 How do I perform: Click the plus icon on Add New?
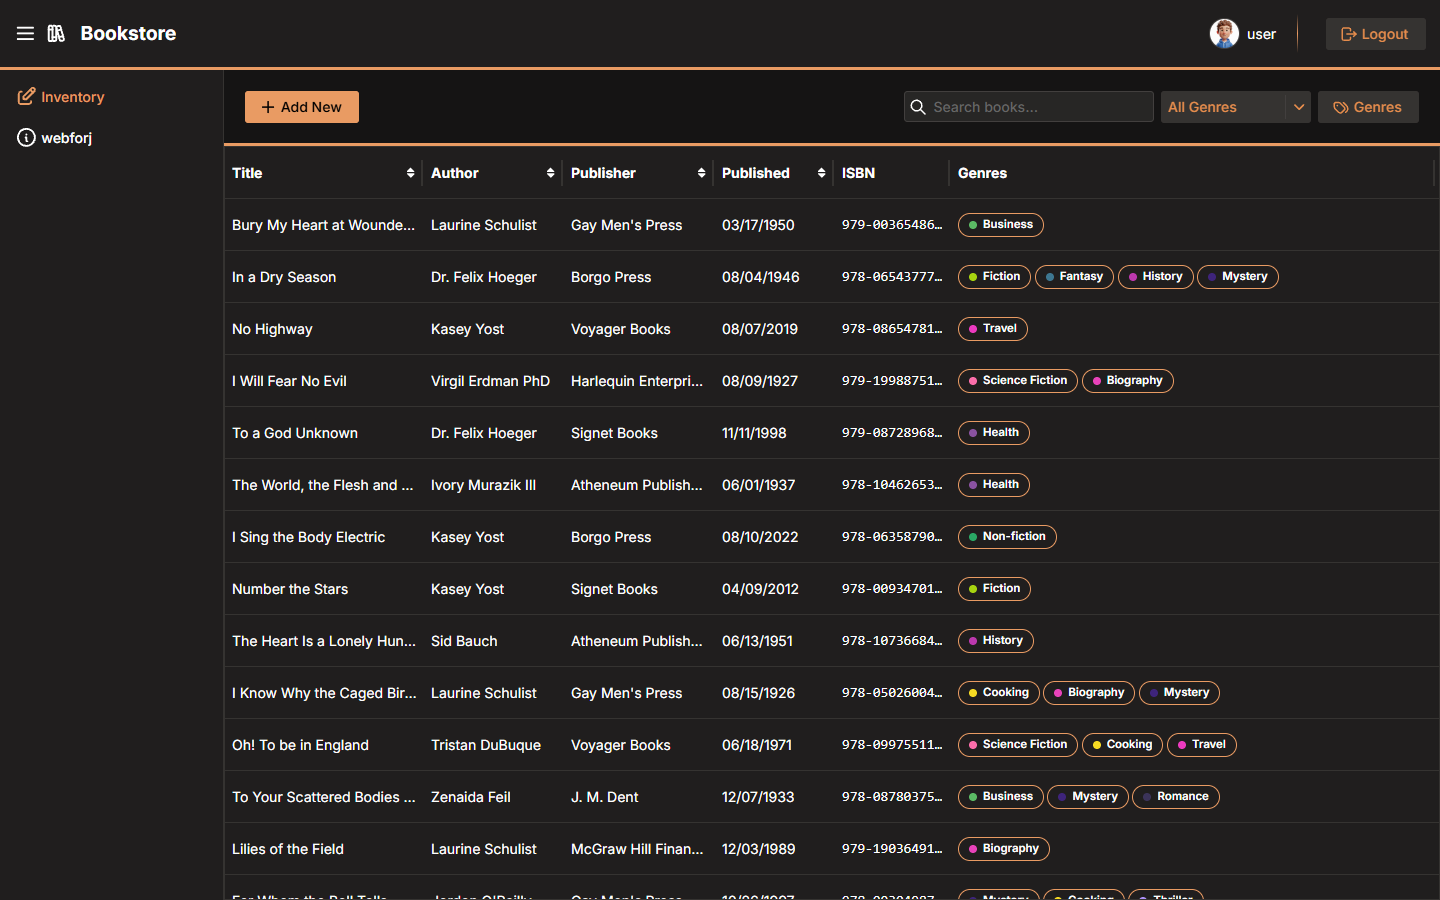(x=268, y=106)
